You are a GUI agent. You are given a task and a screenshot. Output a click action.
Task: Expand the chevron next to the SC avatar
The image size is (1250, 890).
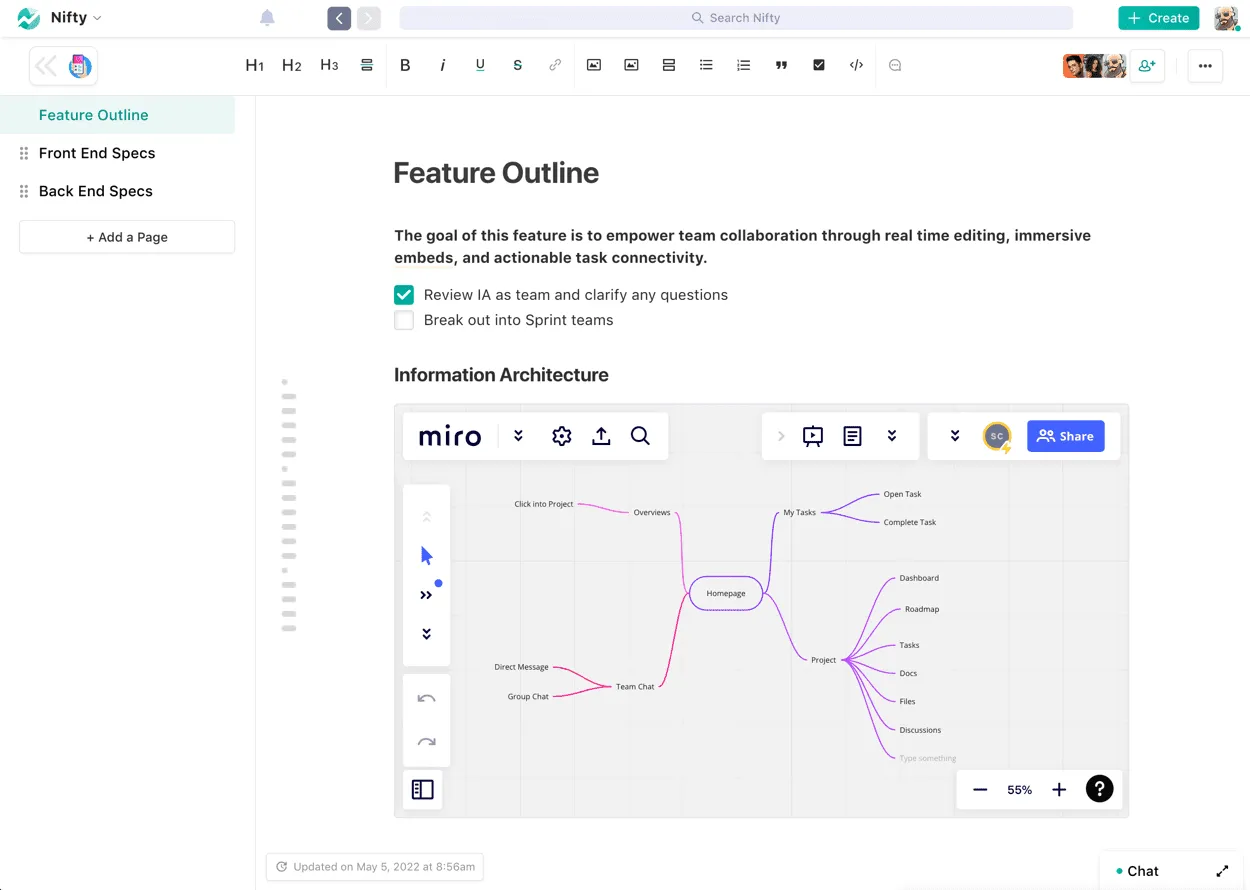coord(954,436)
